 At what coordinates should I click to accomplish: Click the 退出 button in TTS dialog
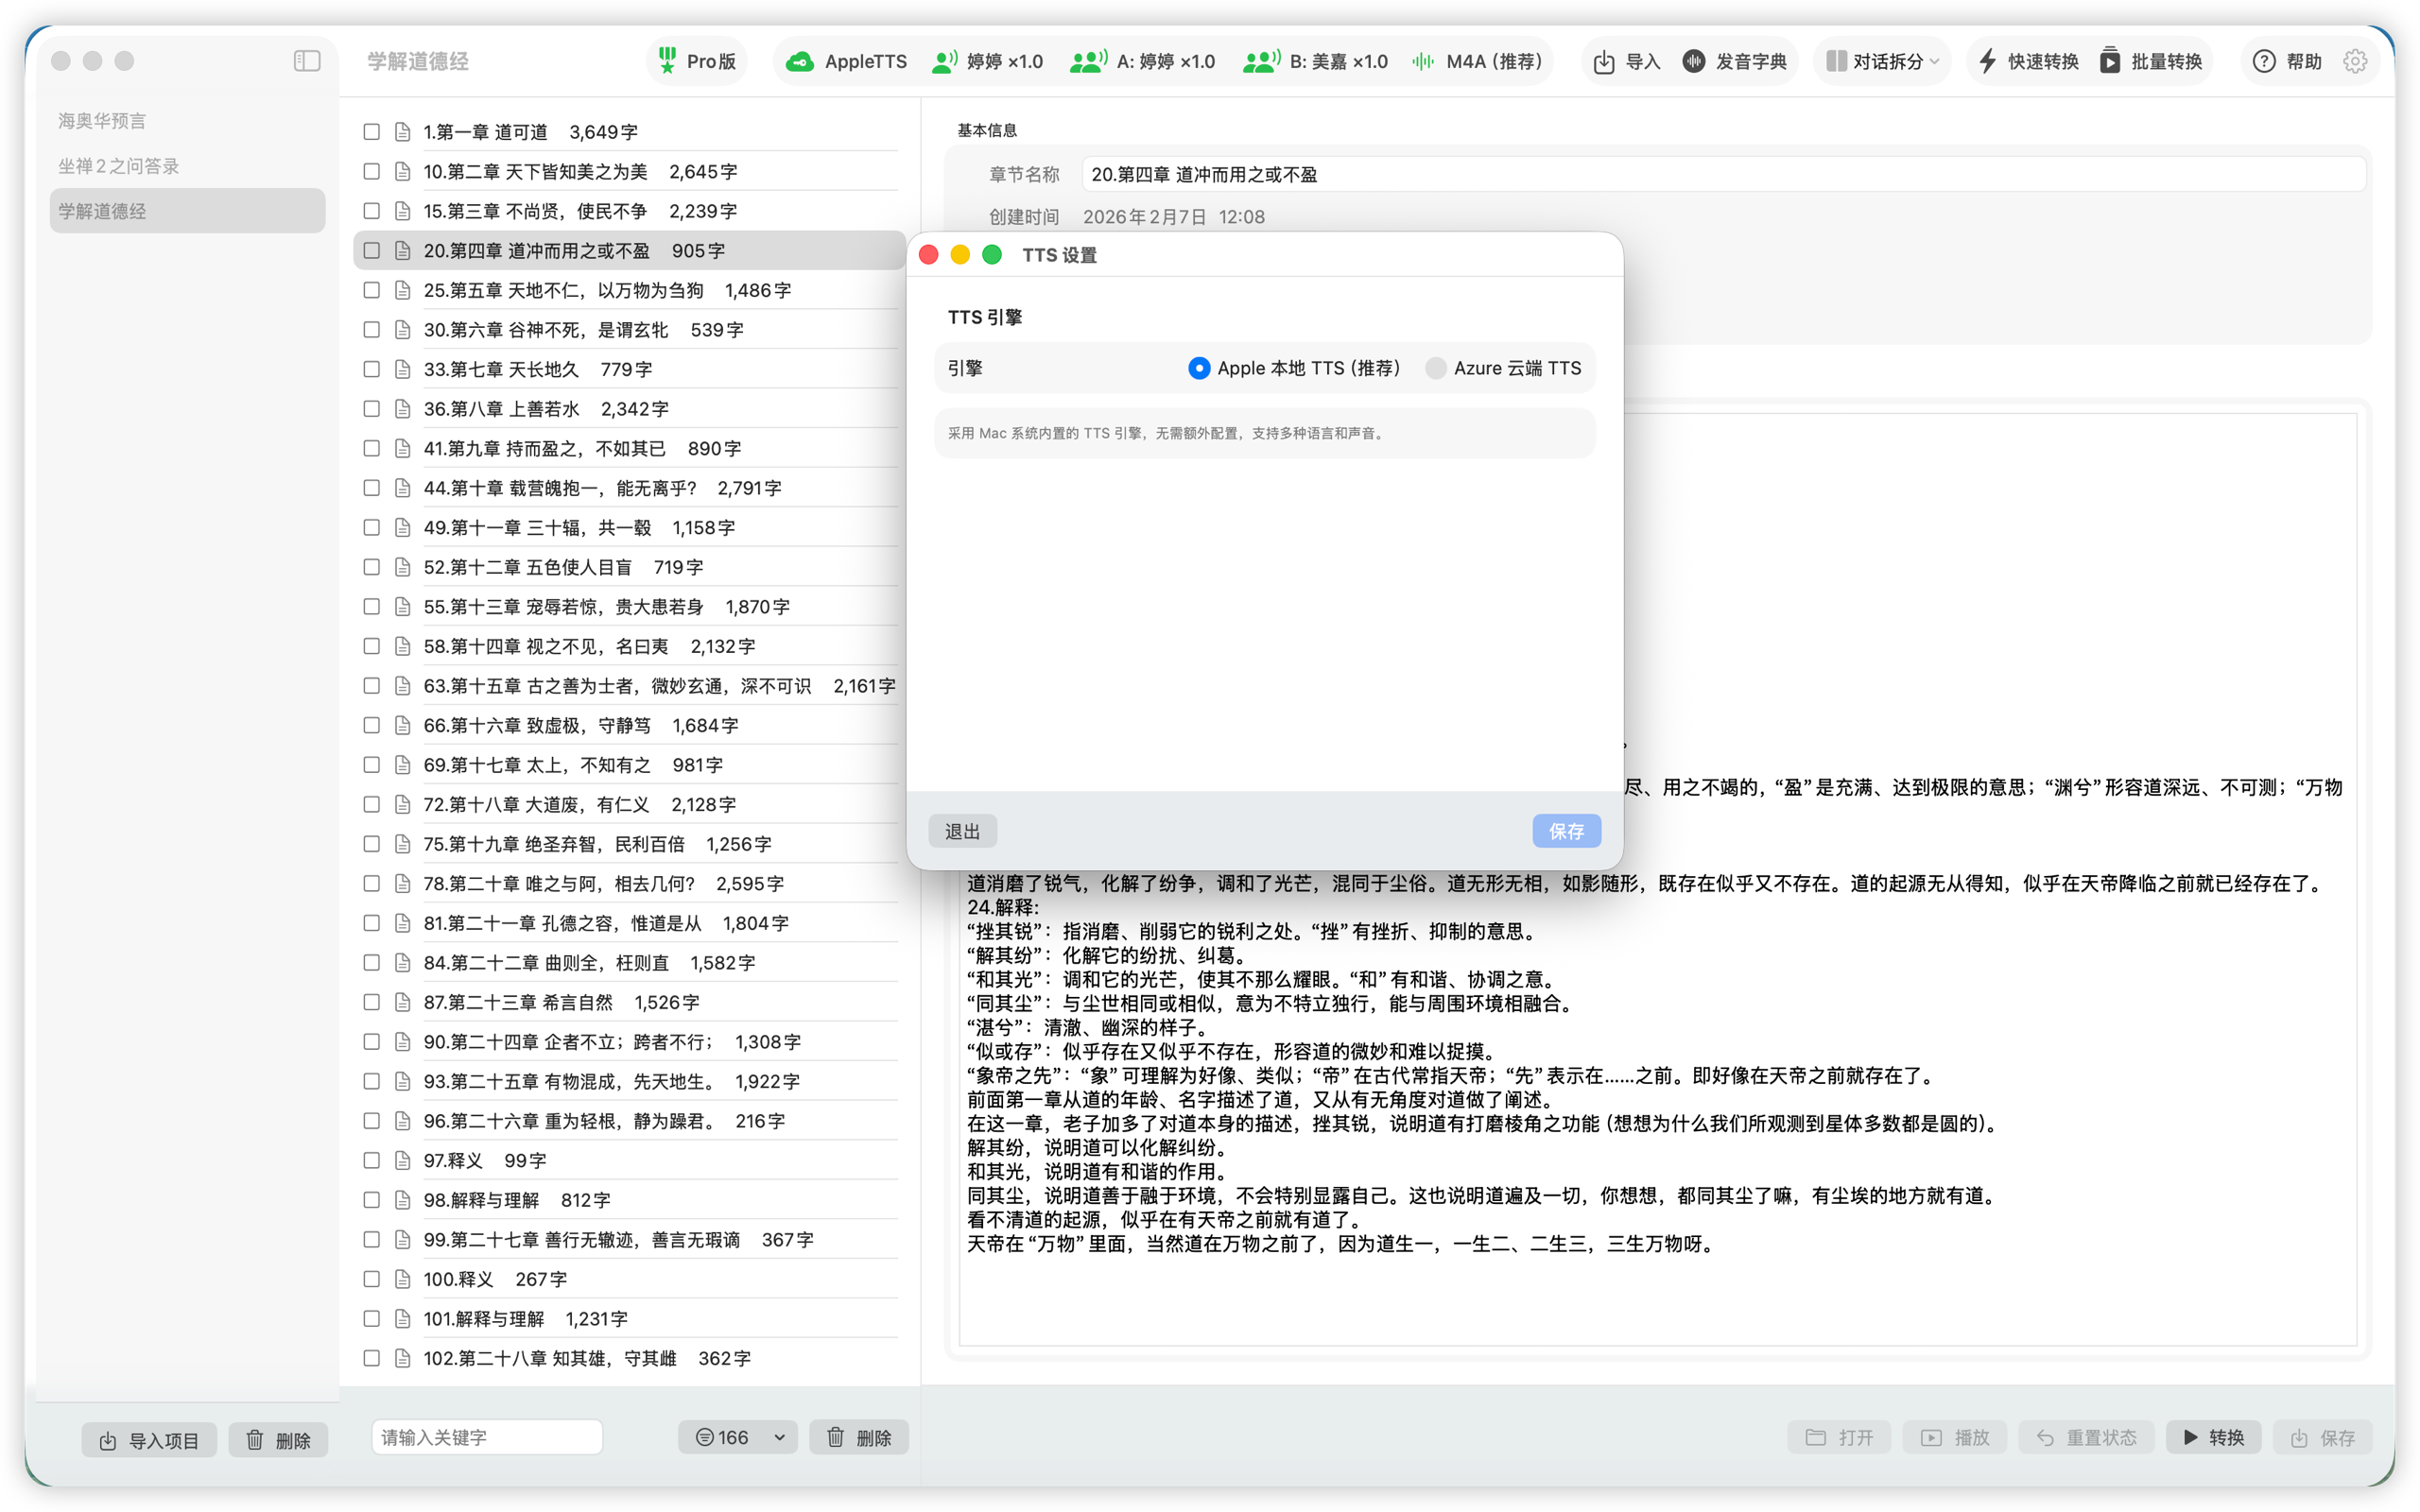point(962,831)
